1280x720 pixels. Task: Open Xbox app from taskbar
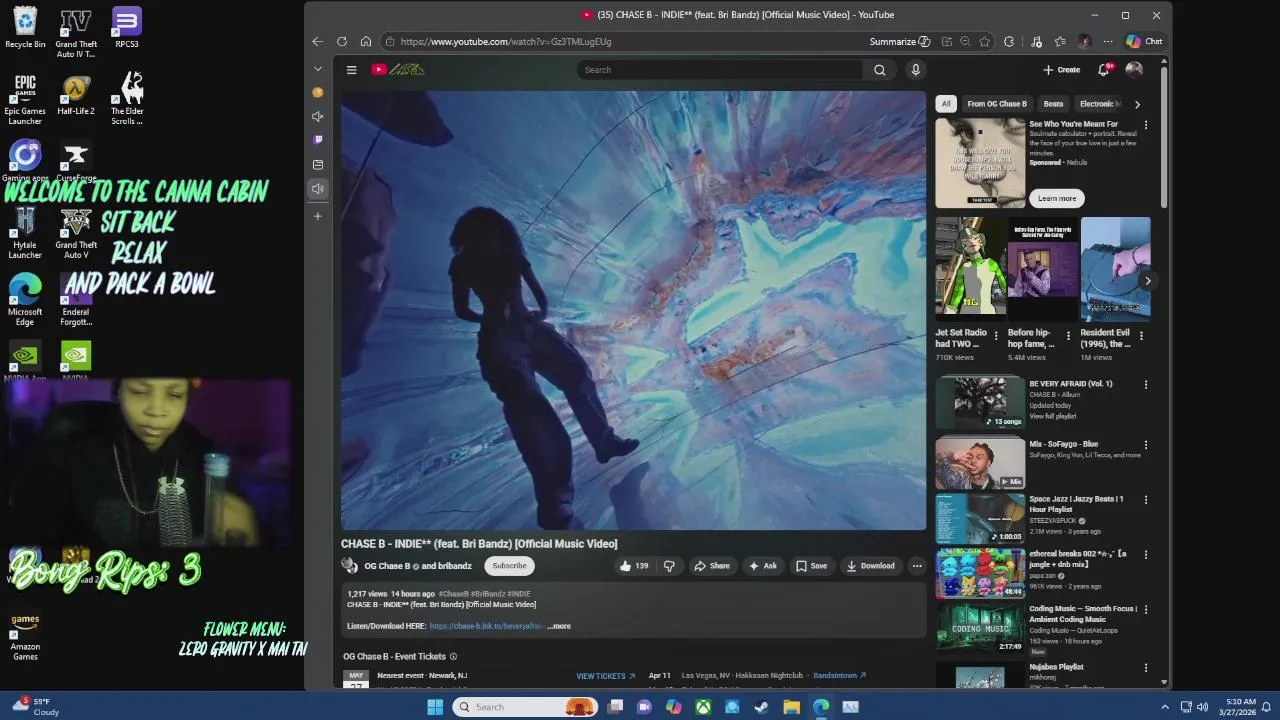(704, 707)
